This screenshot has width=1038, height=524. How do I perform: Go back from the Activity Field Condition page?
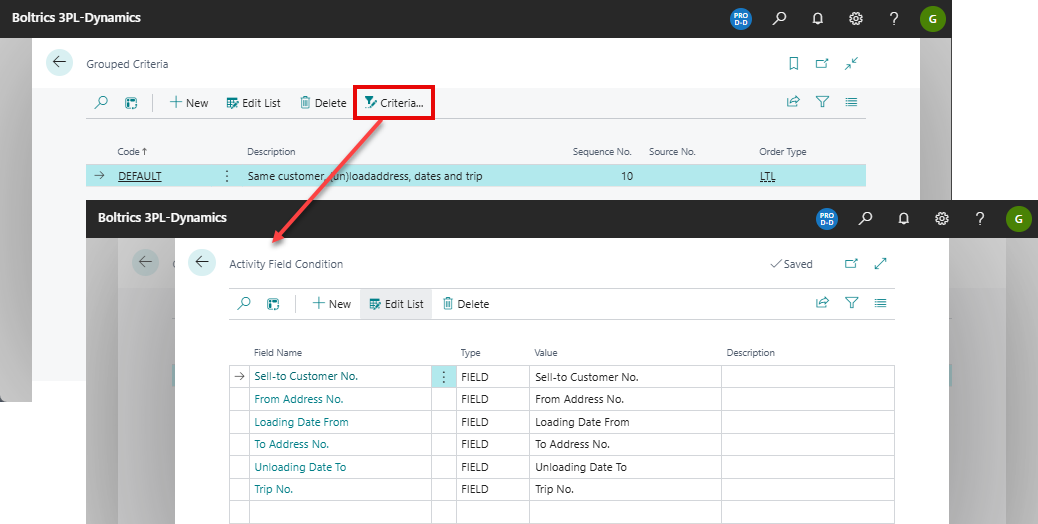(202, 263)
